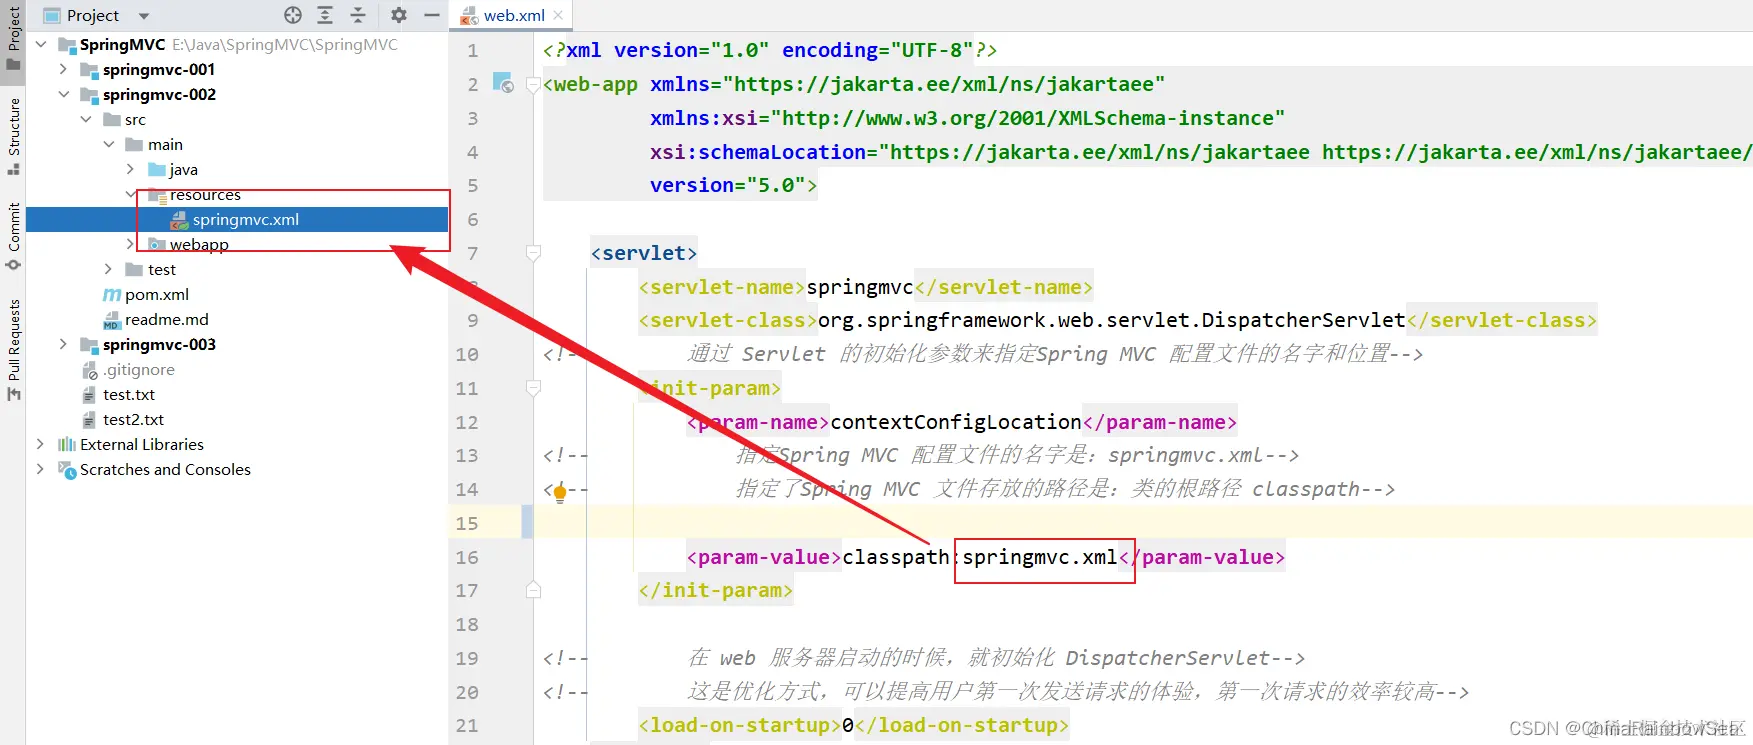Select the springmvc-001 module name

tap(159, 69)
